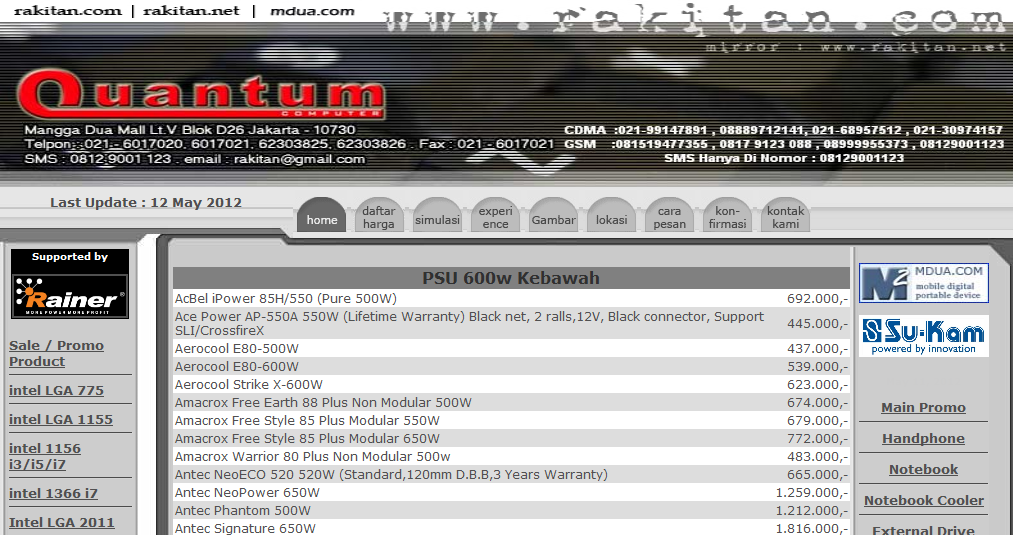The height and width of the screenshot is (535, 1013).
Task: Click price 692.000,- for AcBel iPower
Action: [817, 299]
